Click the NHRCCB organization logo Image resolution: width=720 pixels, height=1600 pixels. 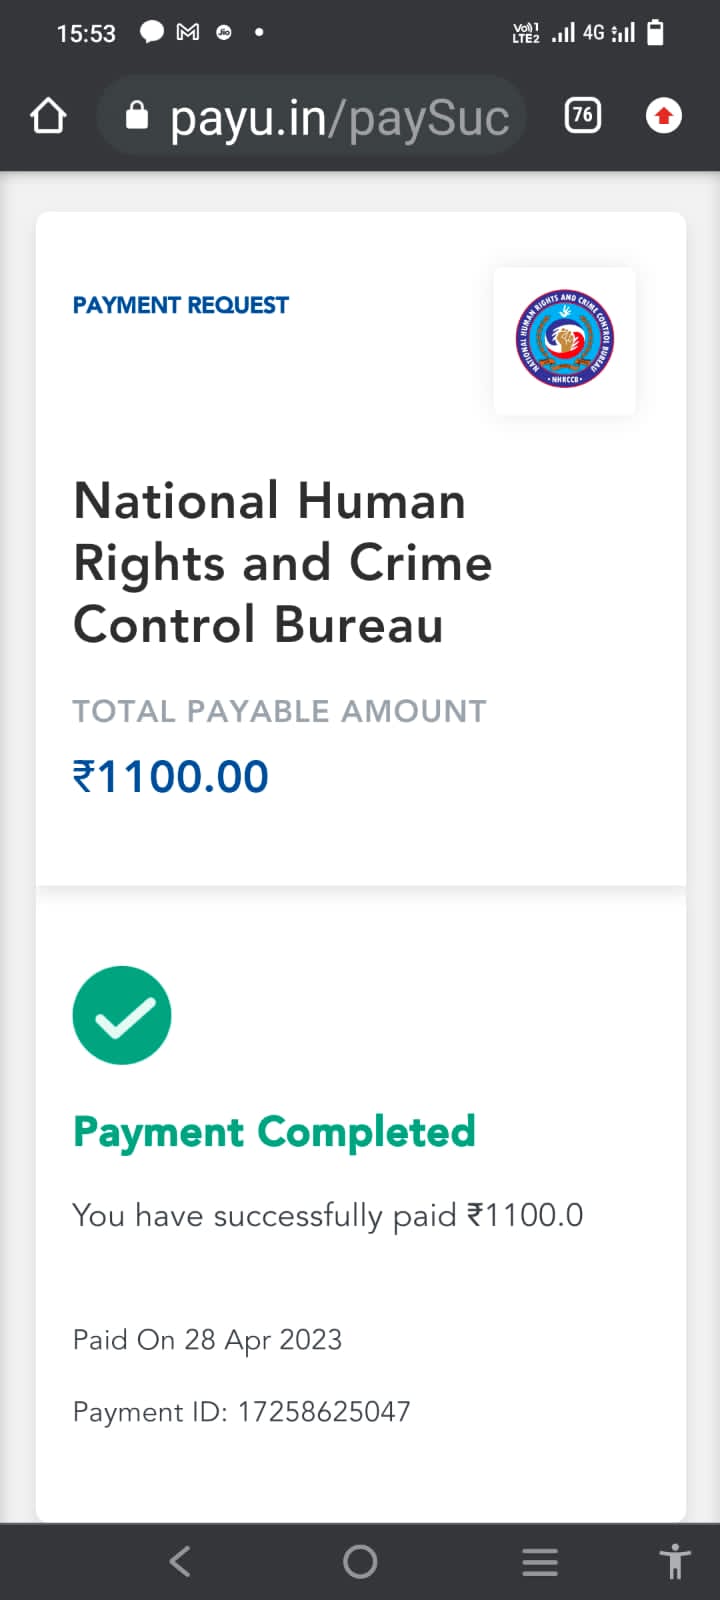click(564, 341)
